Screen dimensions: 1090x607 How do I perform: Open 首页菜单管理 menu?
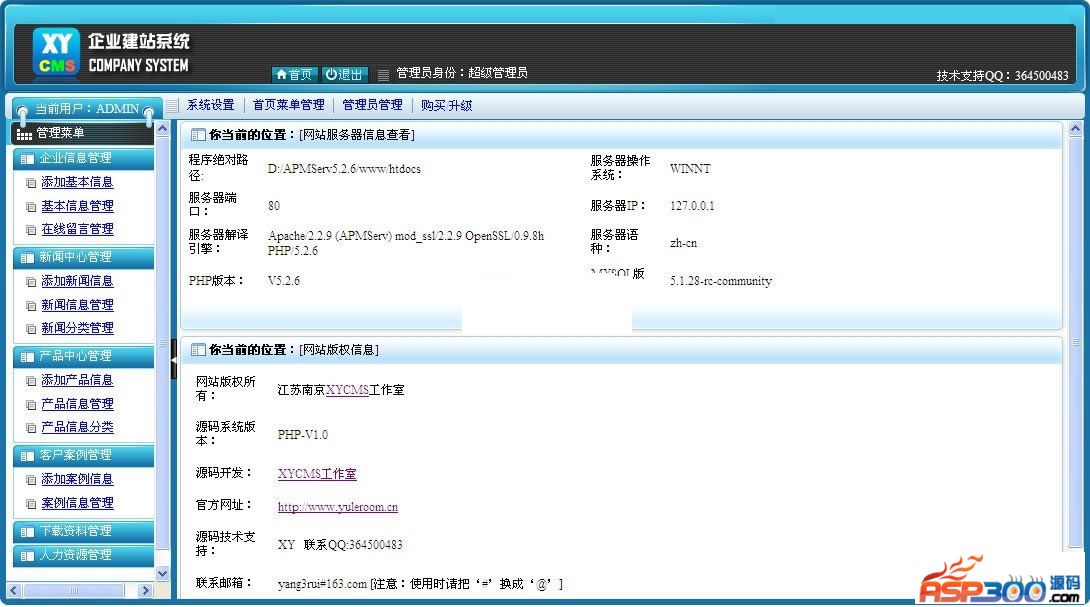[x=288, y=105]
